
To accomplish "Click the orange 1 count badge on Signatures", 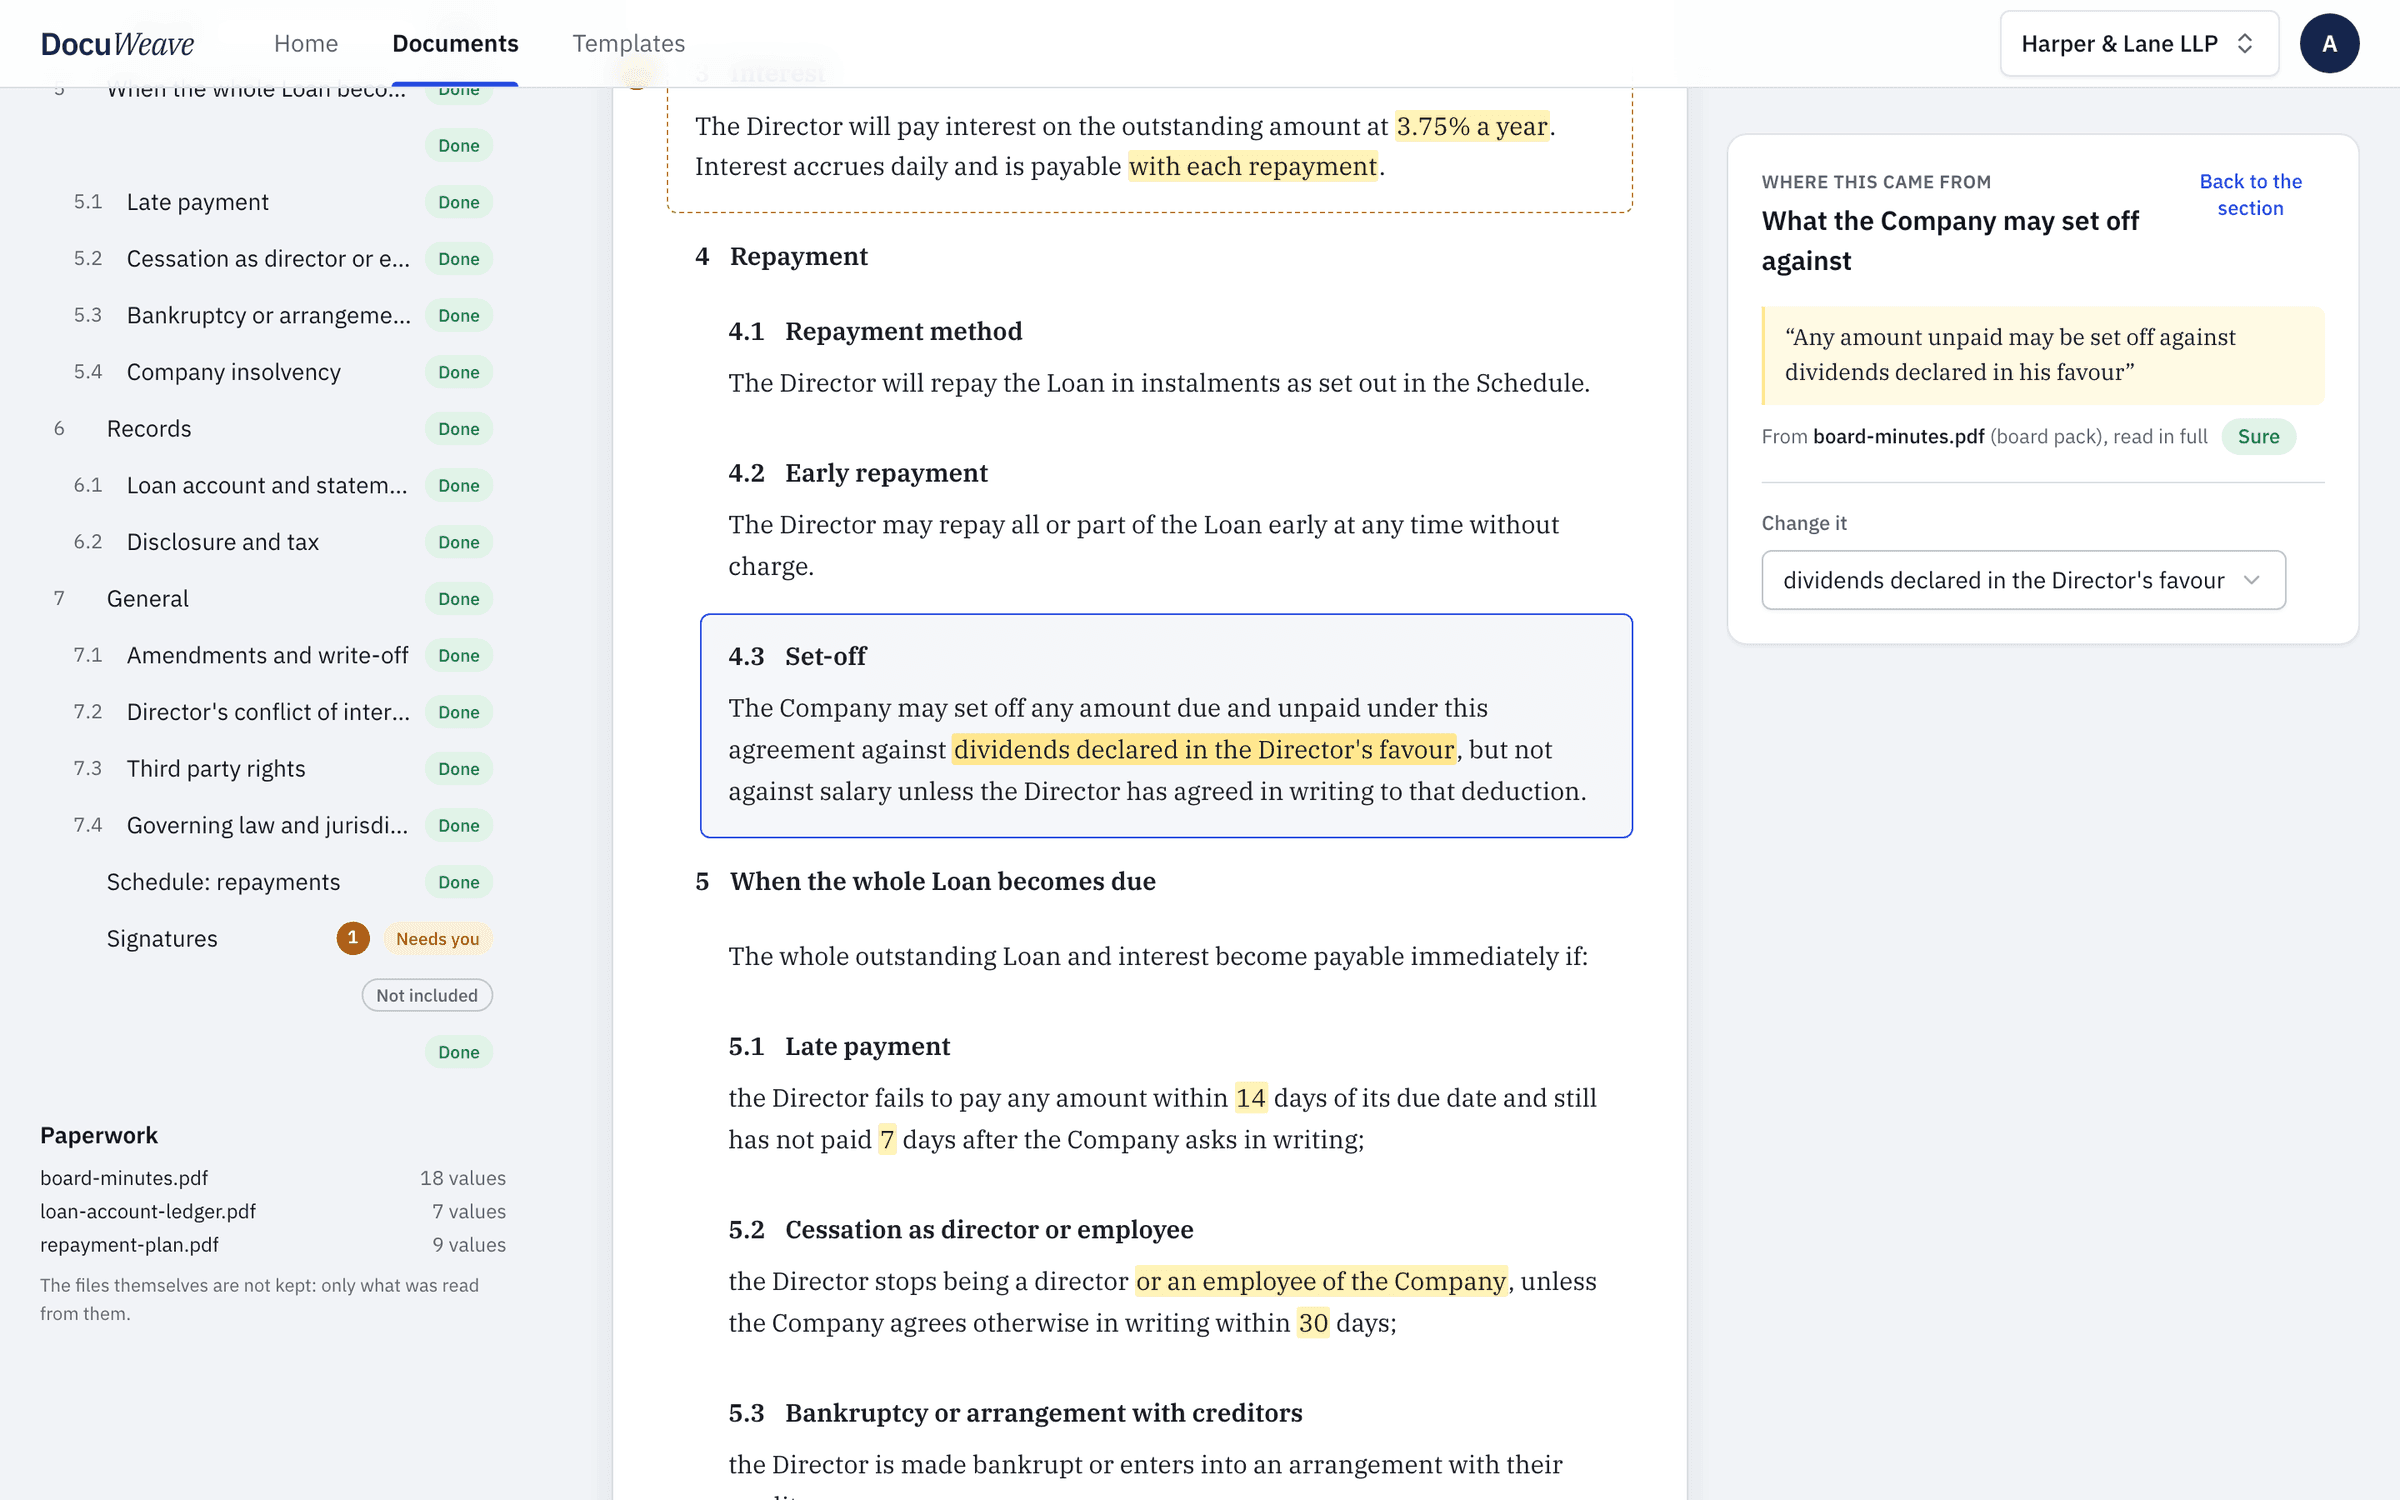I will point(353,938).
